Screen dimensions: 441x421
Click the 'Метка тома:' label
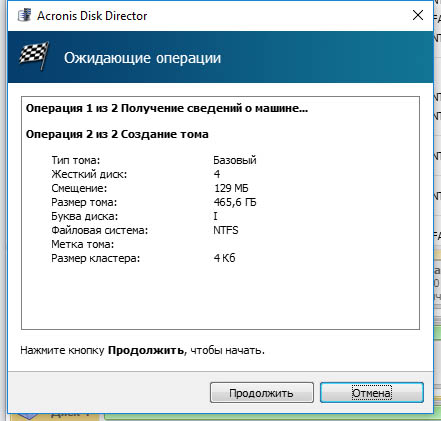pos(83,244)
